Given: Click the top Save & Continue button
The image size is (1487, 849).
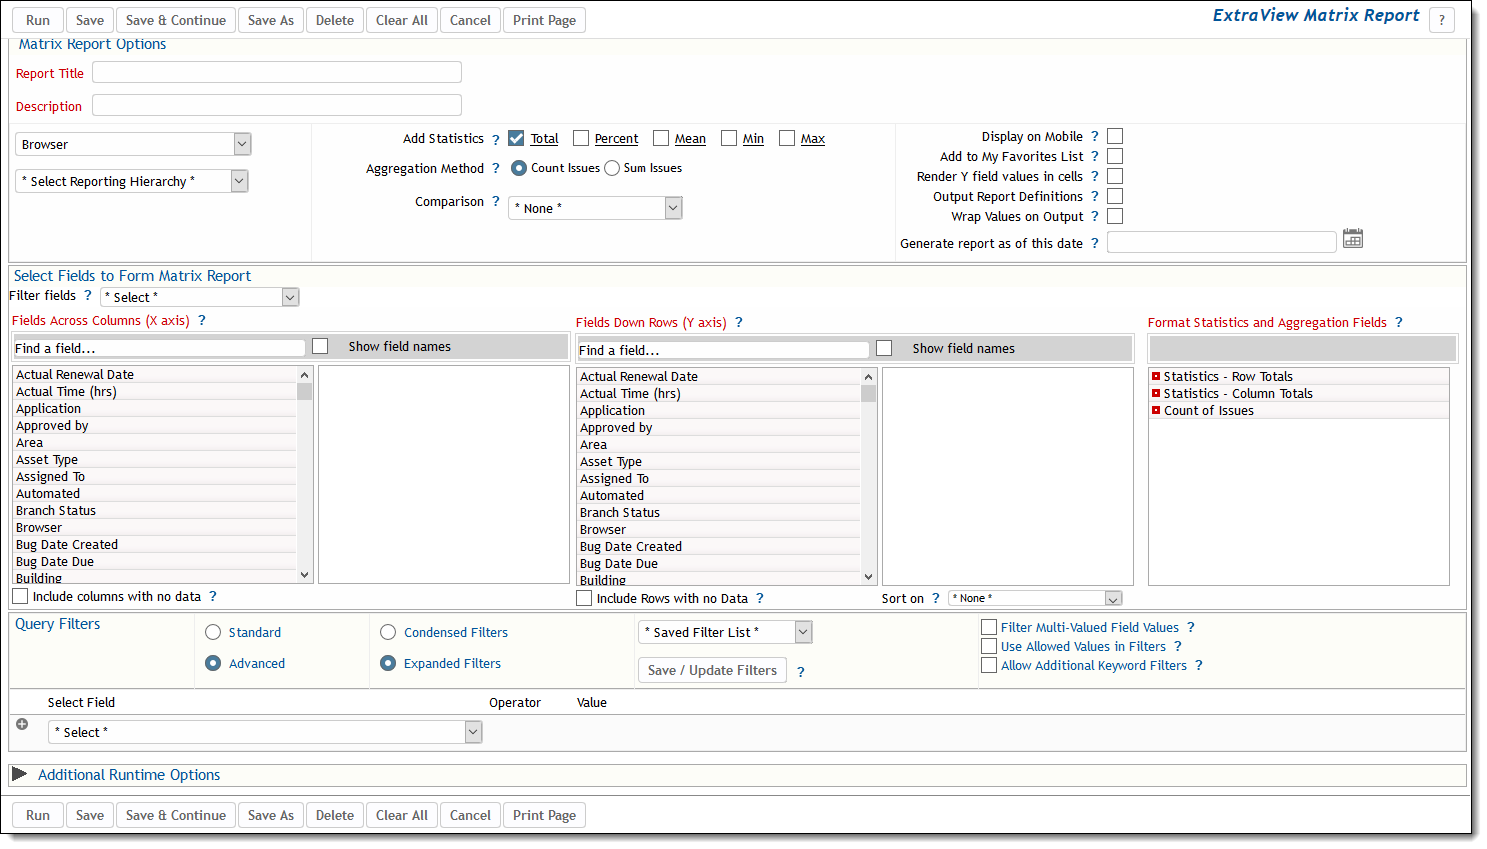Looking at the screenshot, I should 176,20.
